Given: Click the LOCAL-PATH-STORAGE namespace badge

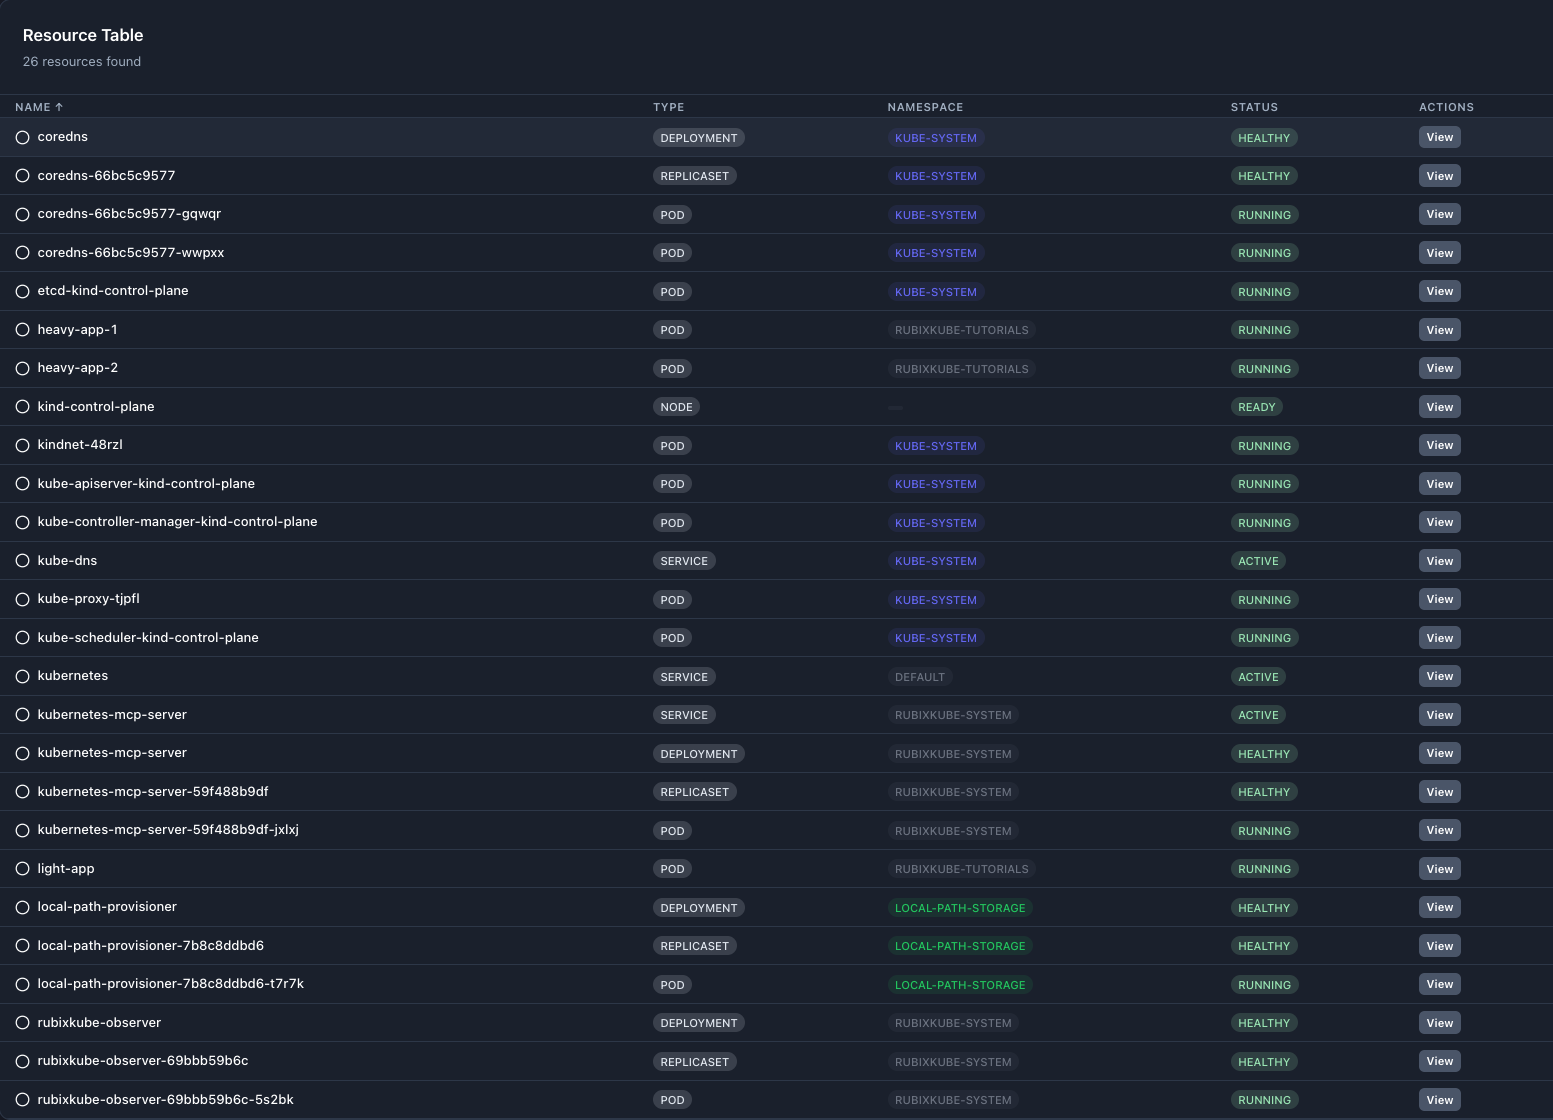Looking at the screenshot, I should 960,908.
